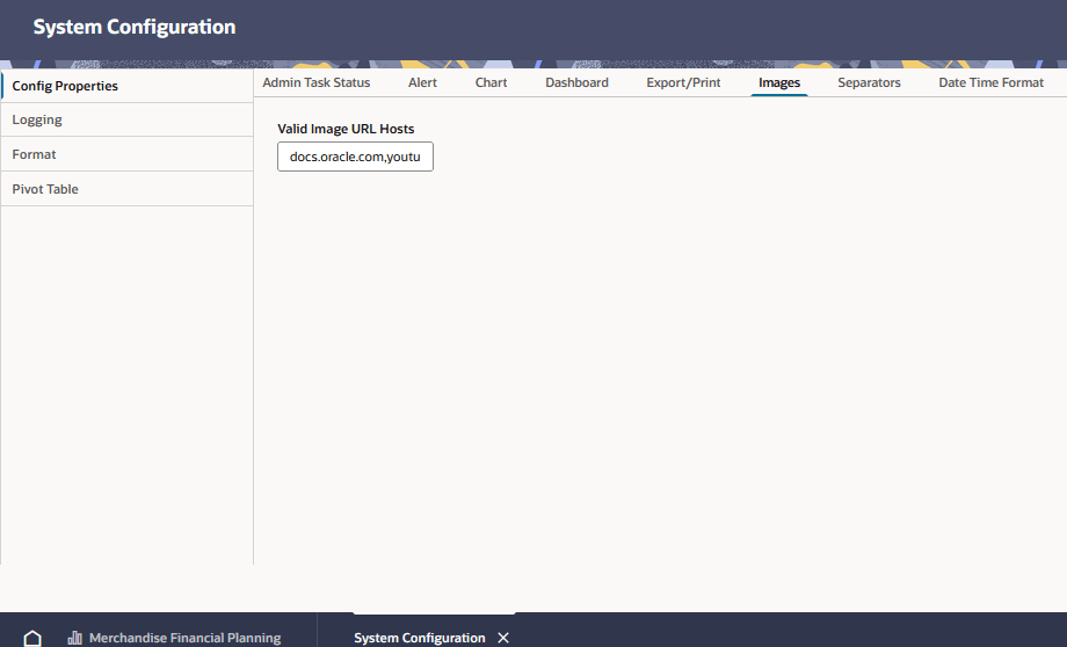The height and width of the screenshot is (647, 1067).
Task: Click the System Configuration page title
Action: pos(135,27)
